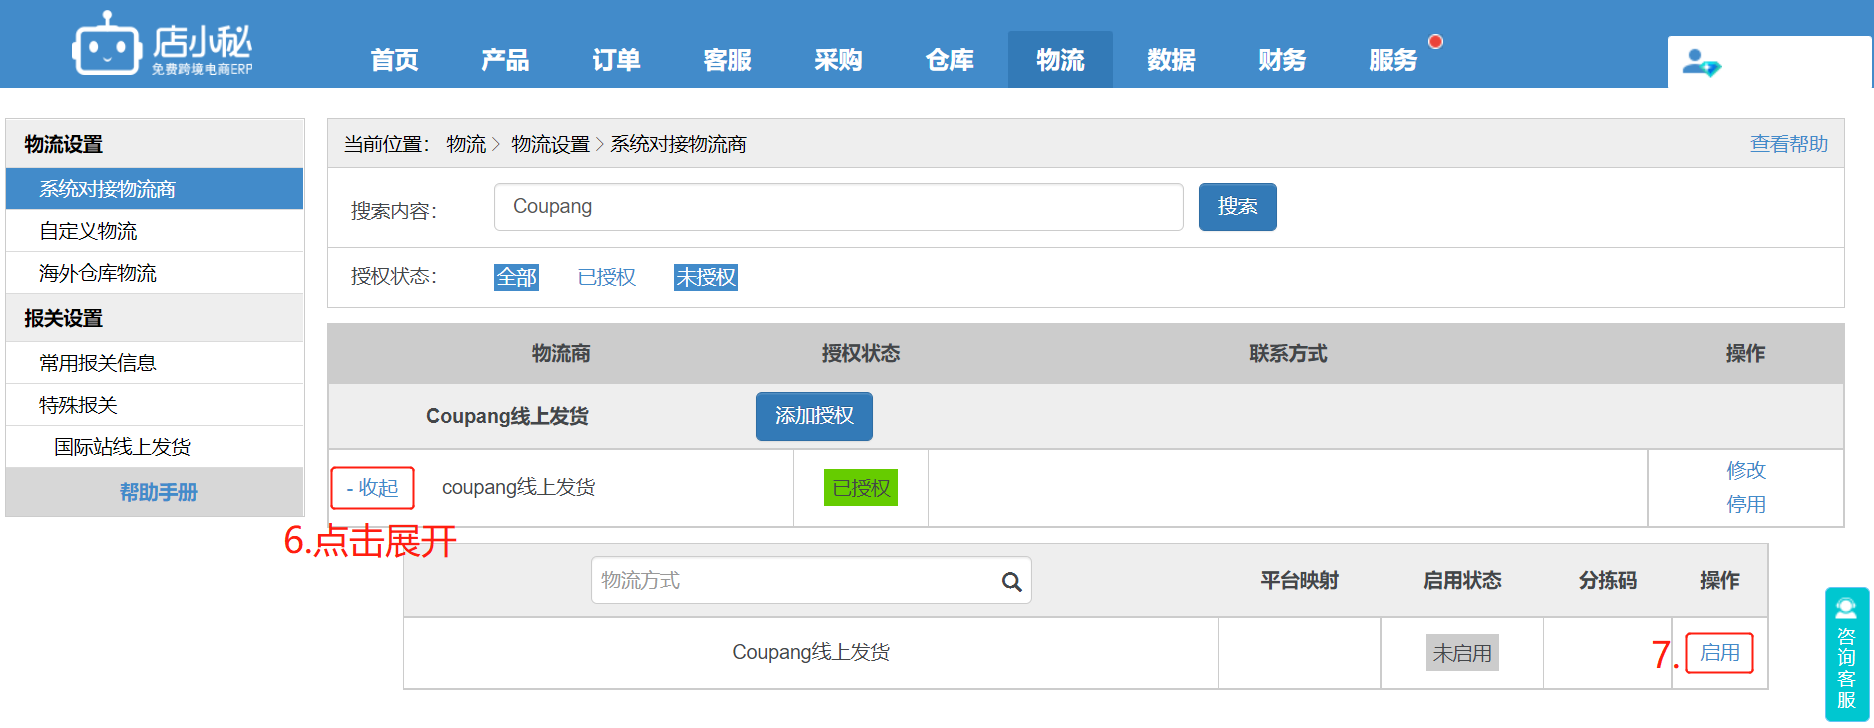Focus the 搜索内容 field containing Coupang
Image resolution: width=1874 pixels, height=728 pixels.
click(x=838, y=207)
